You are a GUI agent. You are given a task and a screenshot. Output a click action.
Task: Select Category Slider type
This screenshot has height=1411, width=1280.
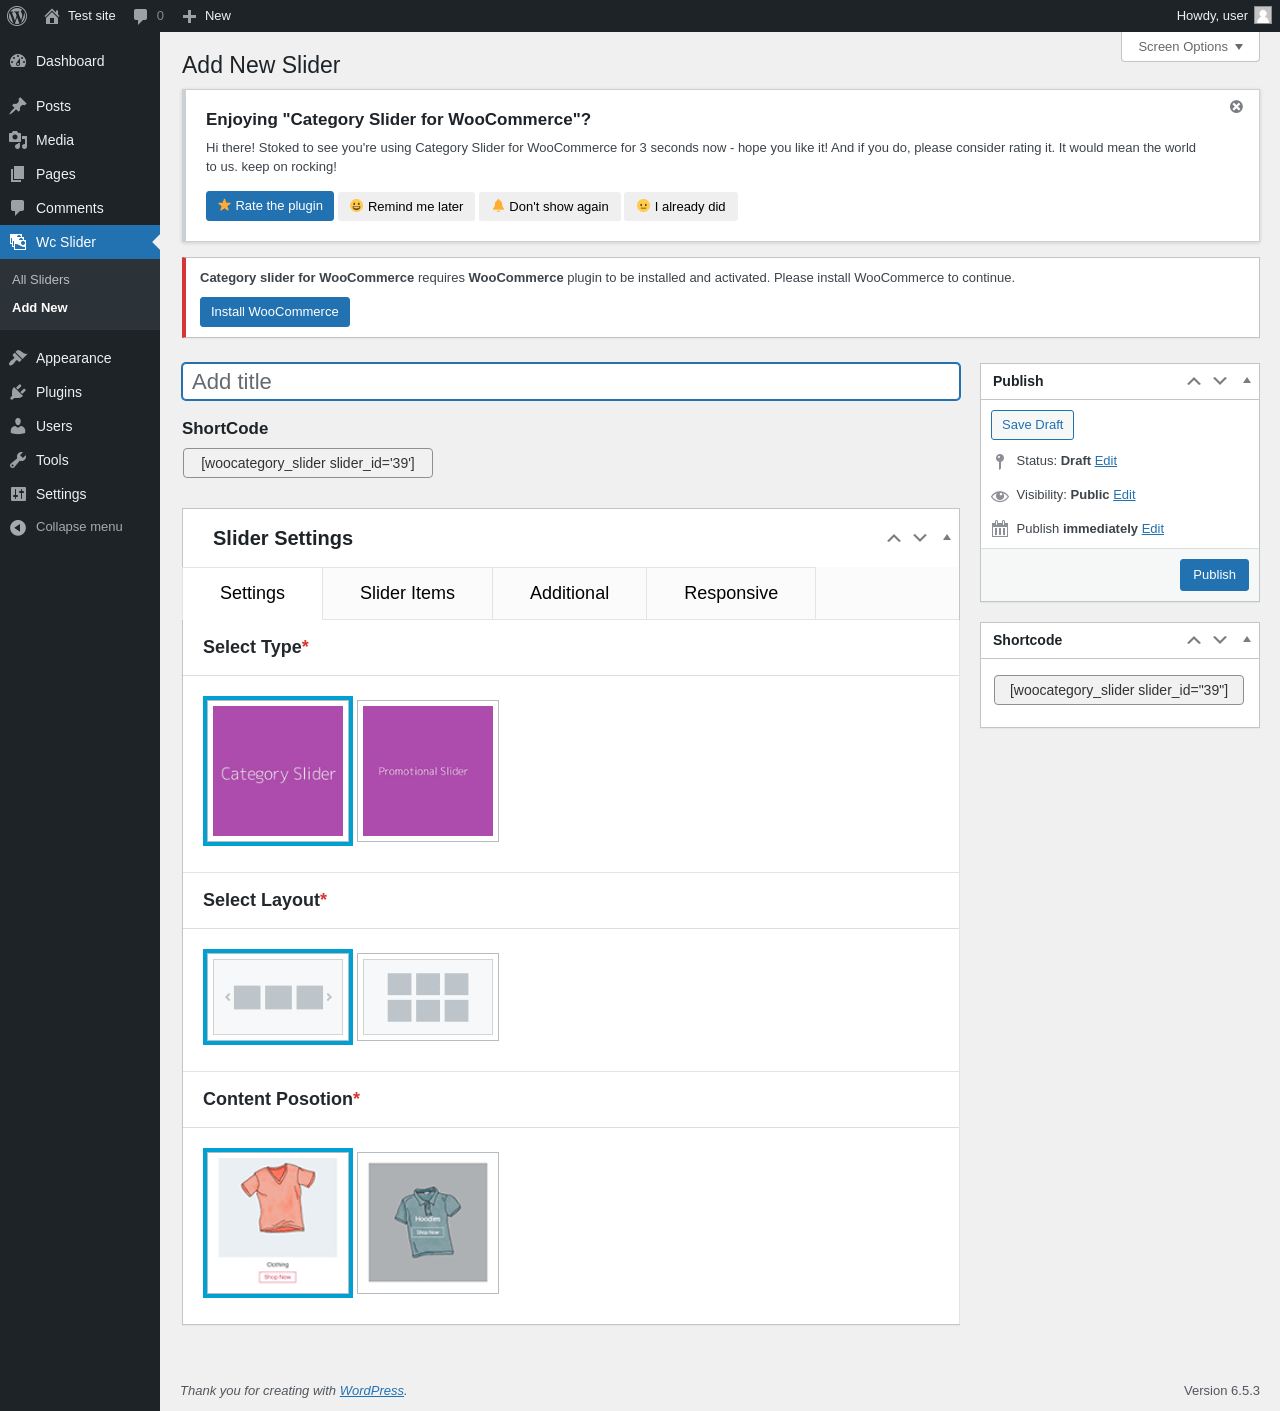coord(278,771)
